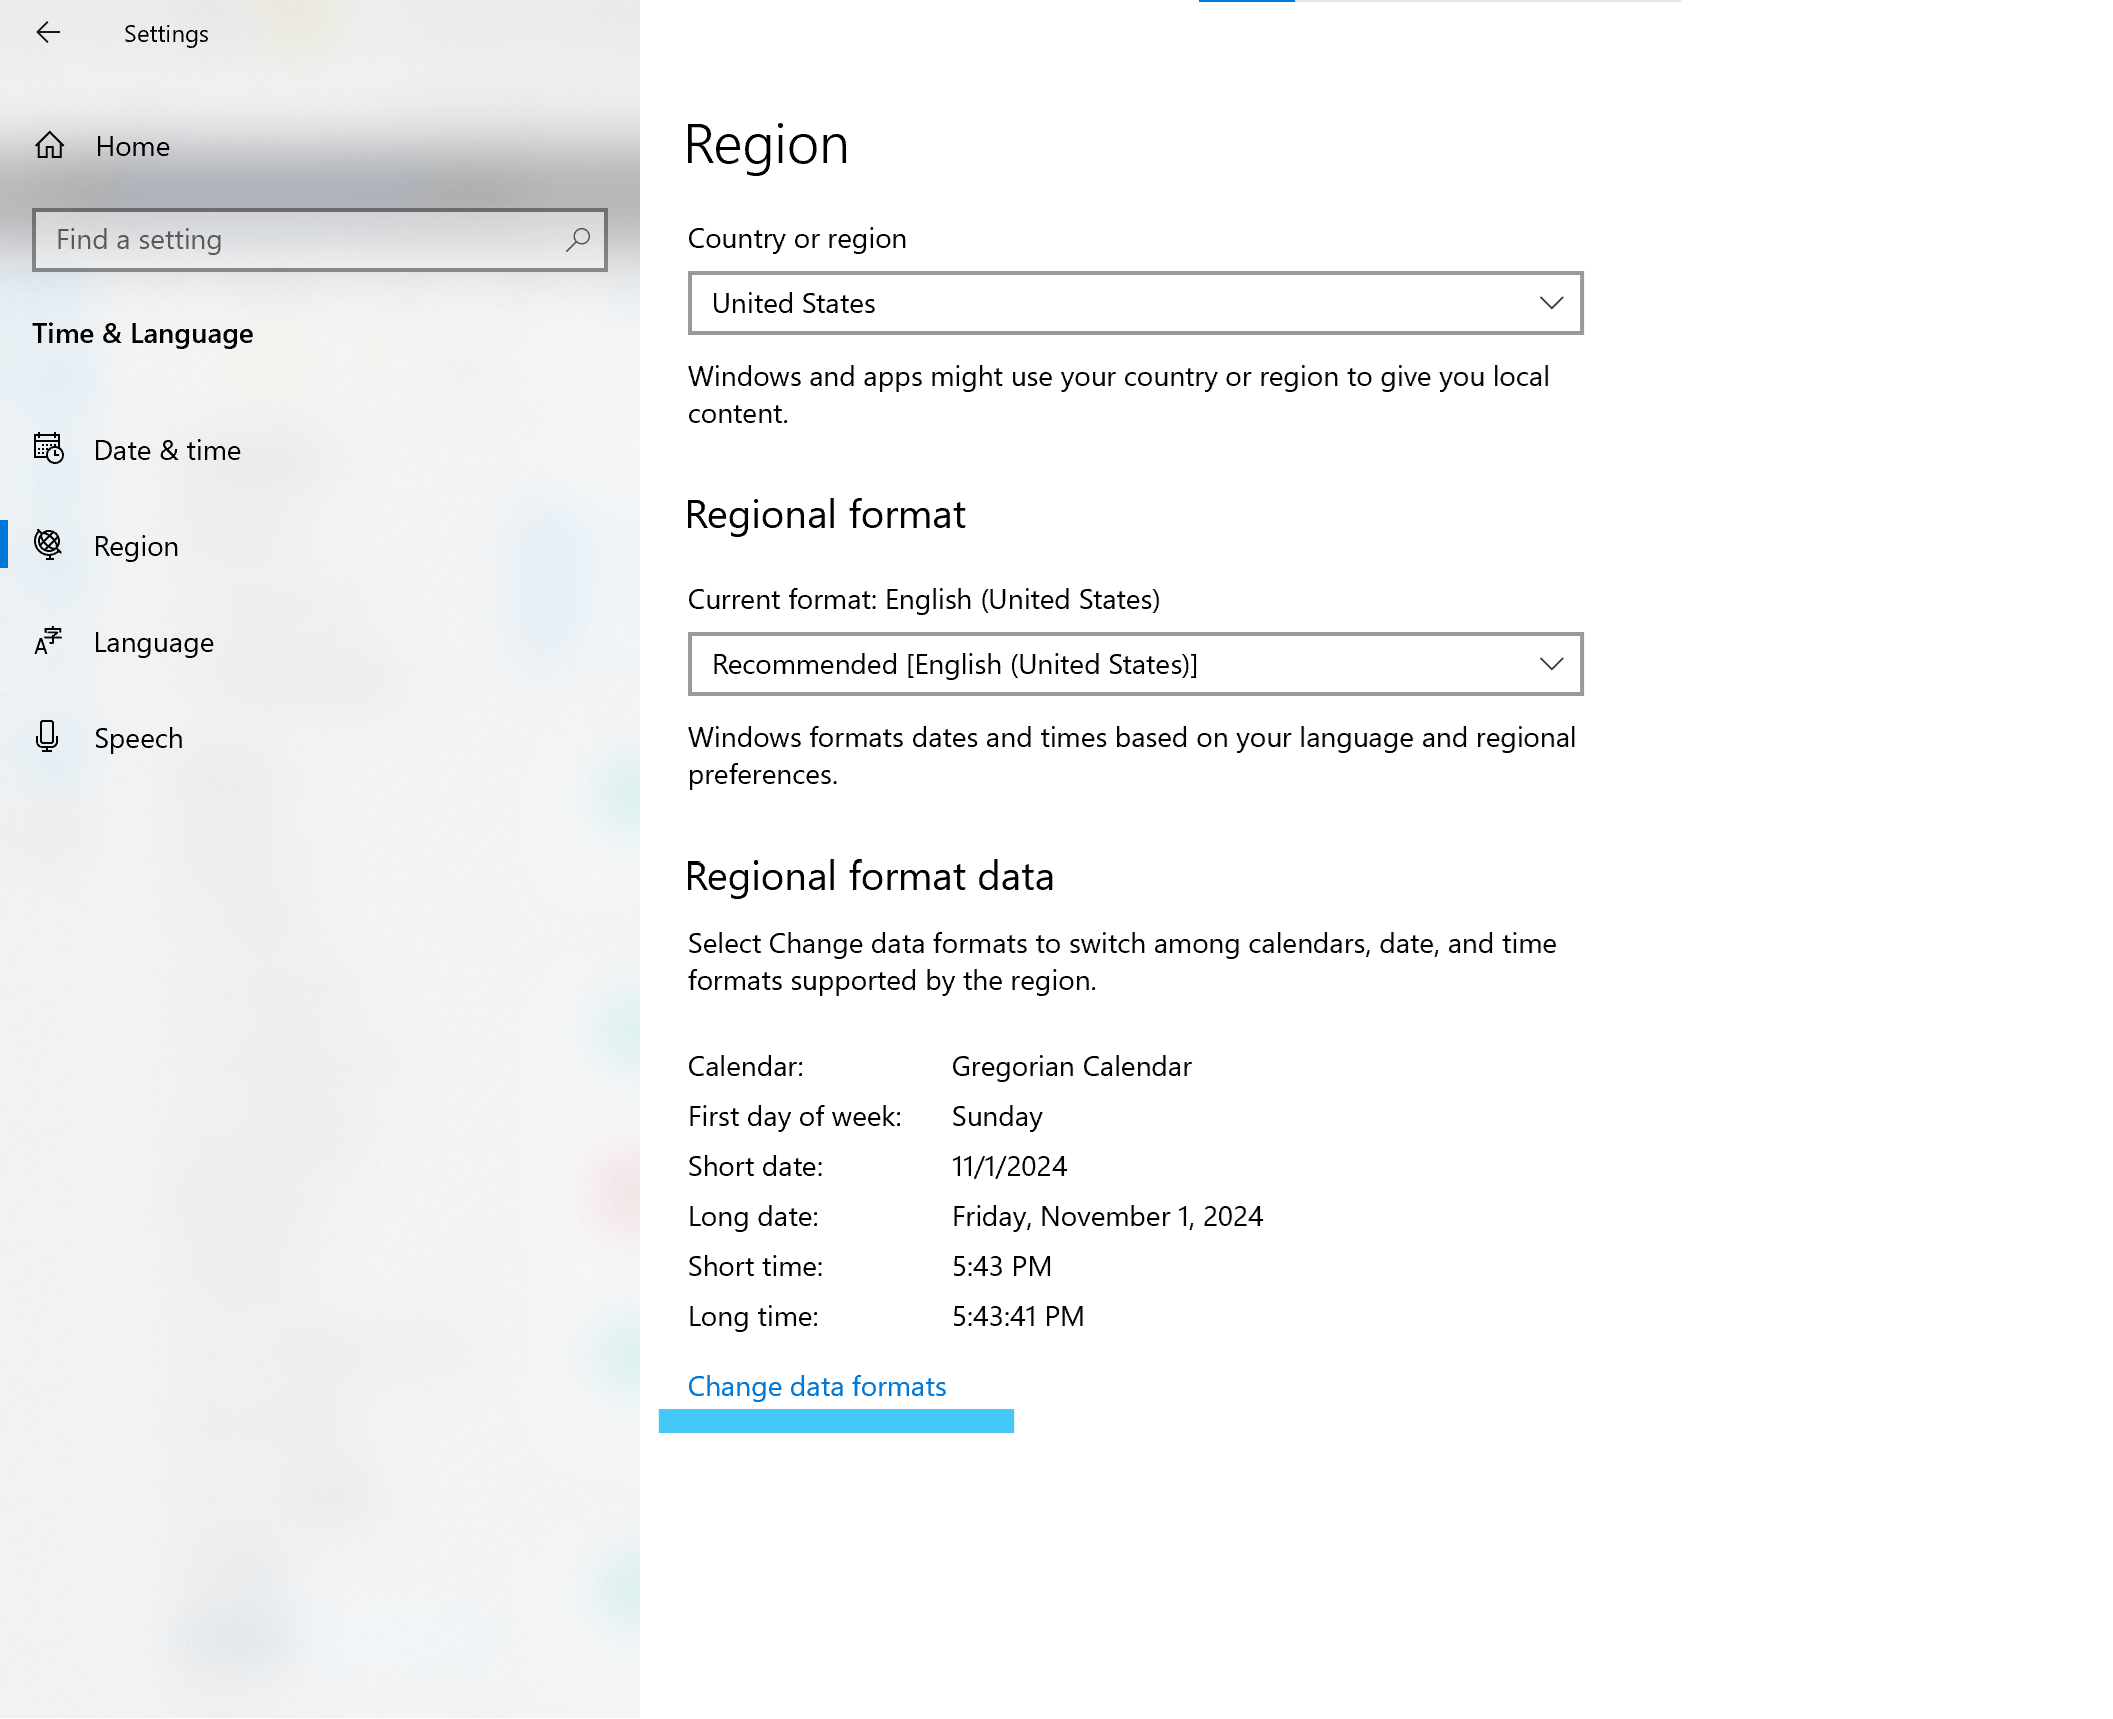This screenshot has height=1719, width=2113.
Task: Click the Settings window title
Action: [x=166, y=34]
